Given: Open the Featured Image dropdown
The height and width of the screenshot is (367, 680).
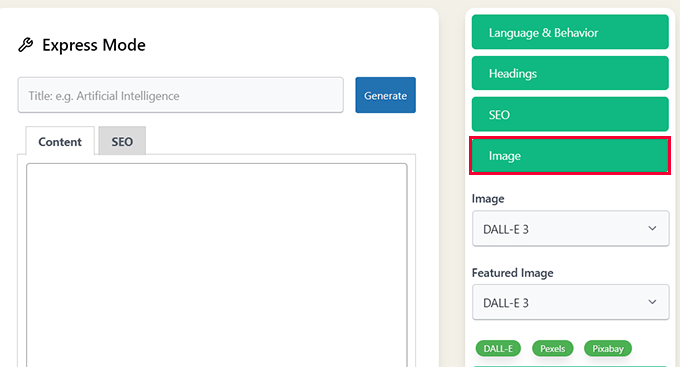Looking at the screenshot, I should pyautogui.click(x=570, y=302).
